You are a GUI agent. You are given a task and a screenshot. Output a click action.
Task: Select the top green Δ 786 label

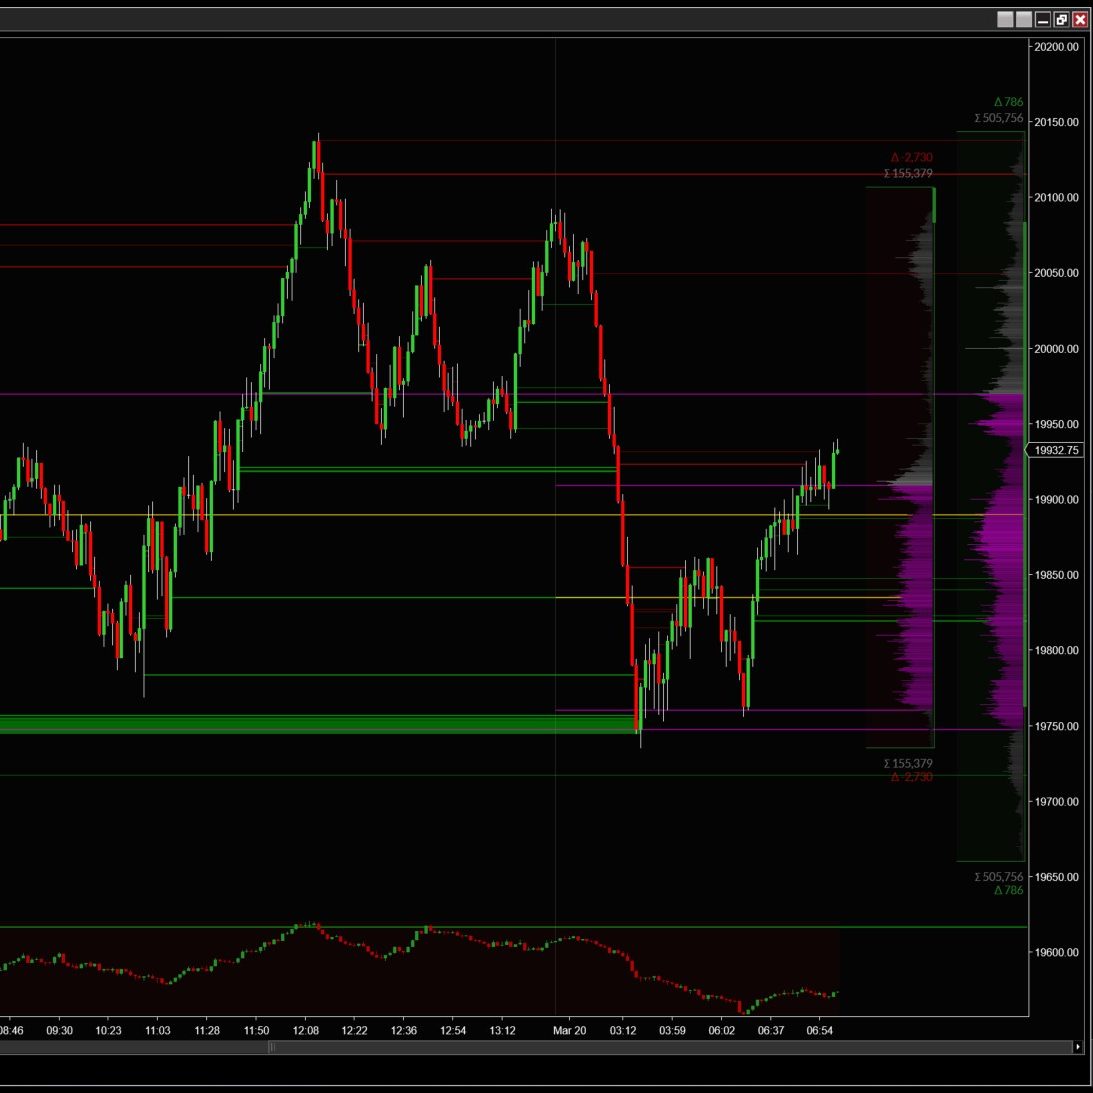[x=1008, y=102]
